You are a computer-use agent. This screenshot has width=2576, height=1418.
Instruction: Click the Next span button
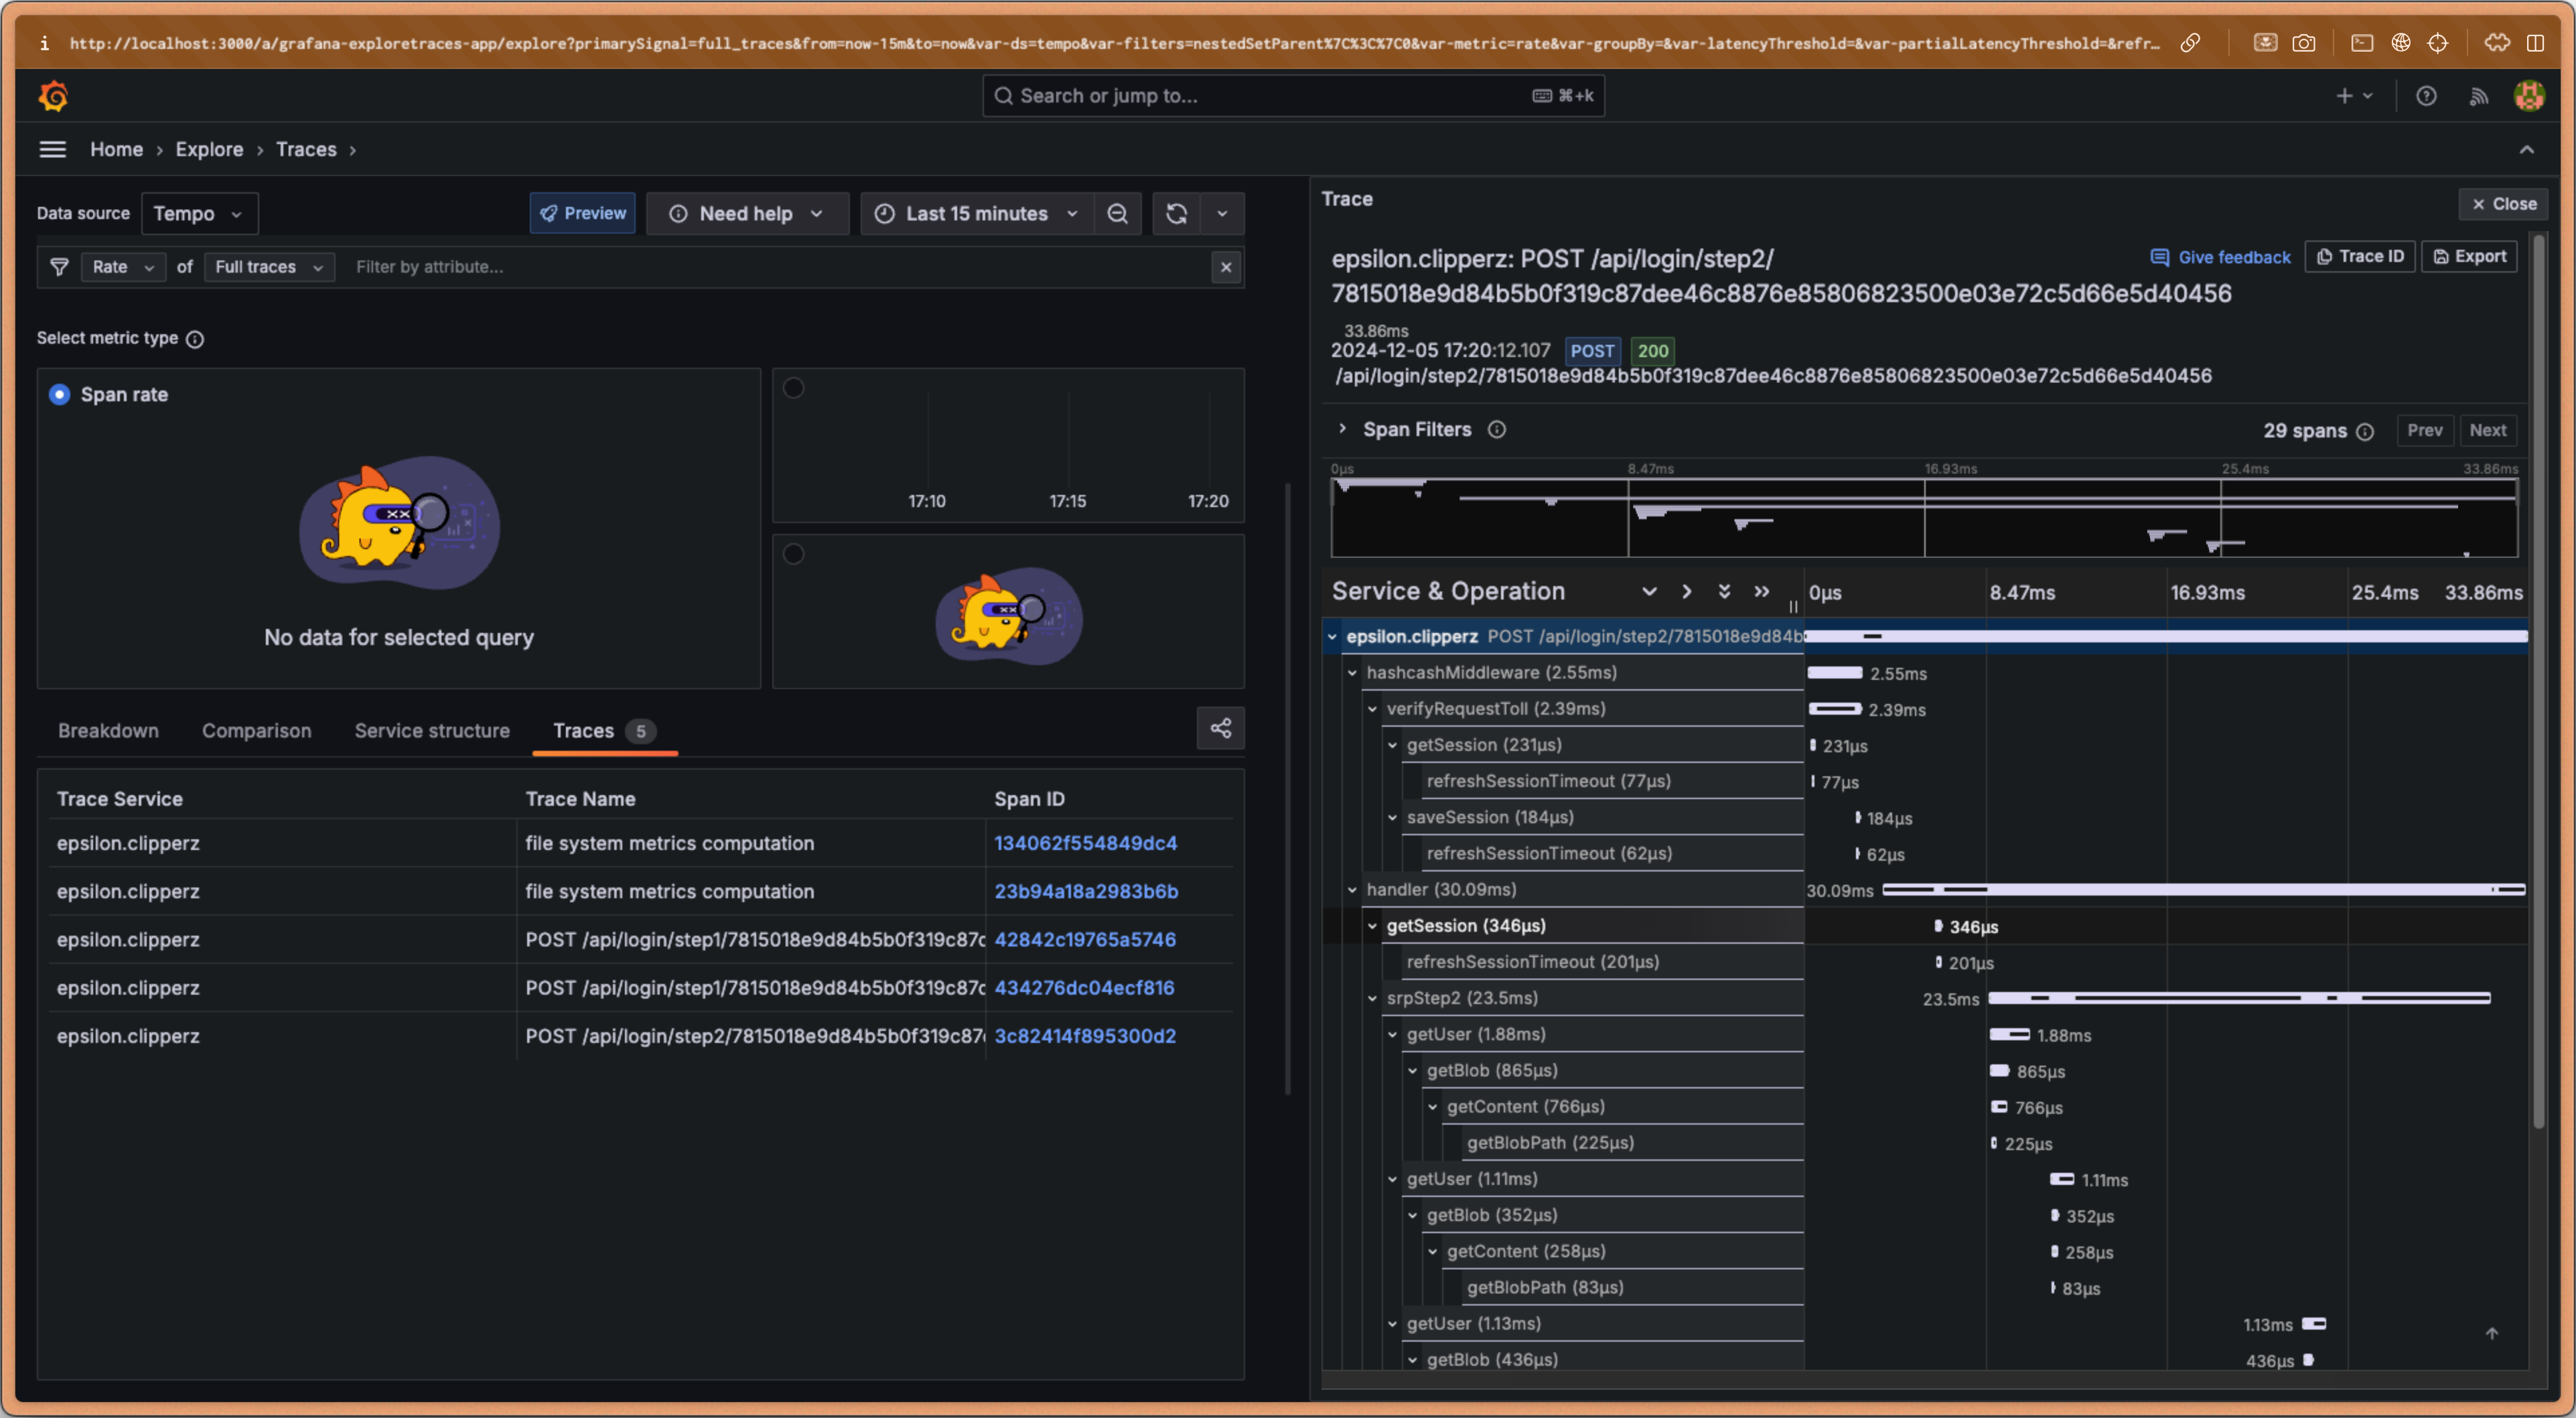(x=2487, y=430)
